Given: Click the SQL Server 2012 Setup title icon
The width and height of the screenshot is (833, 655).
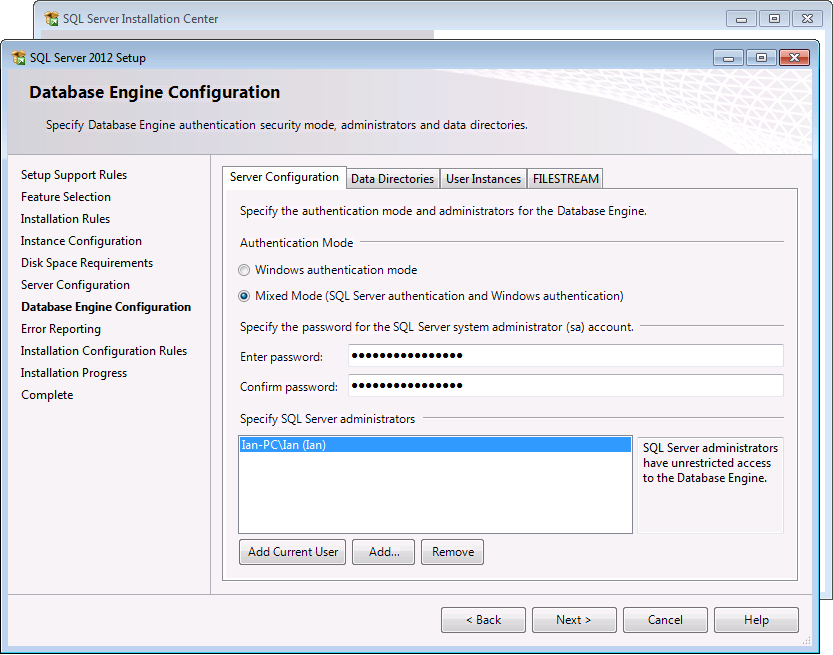Looking at the screenshot, I should (x=19, y=57).
